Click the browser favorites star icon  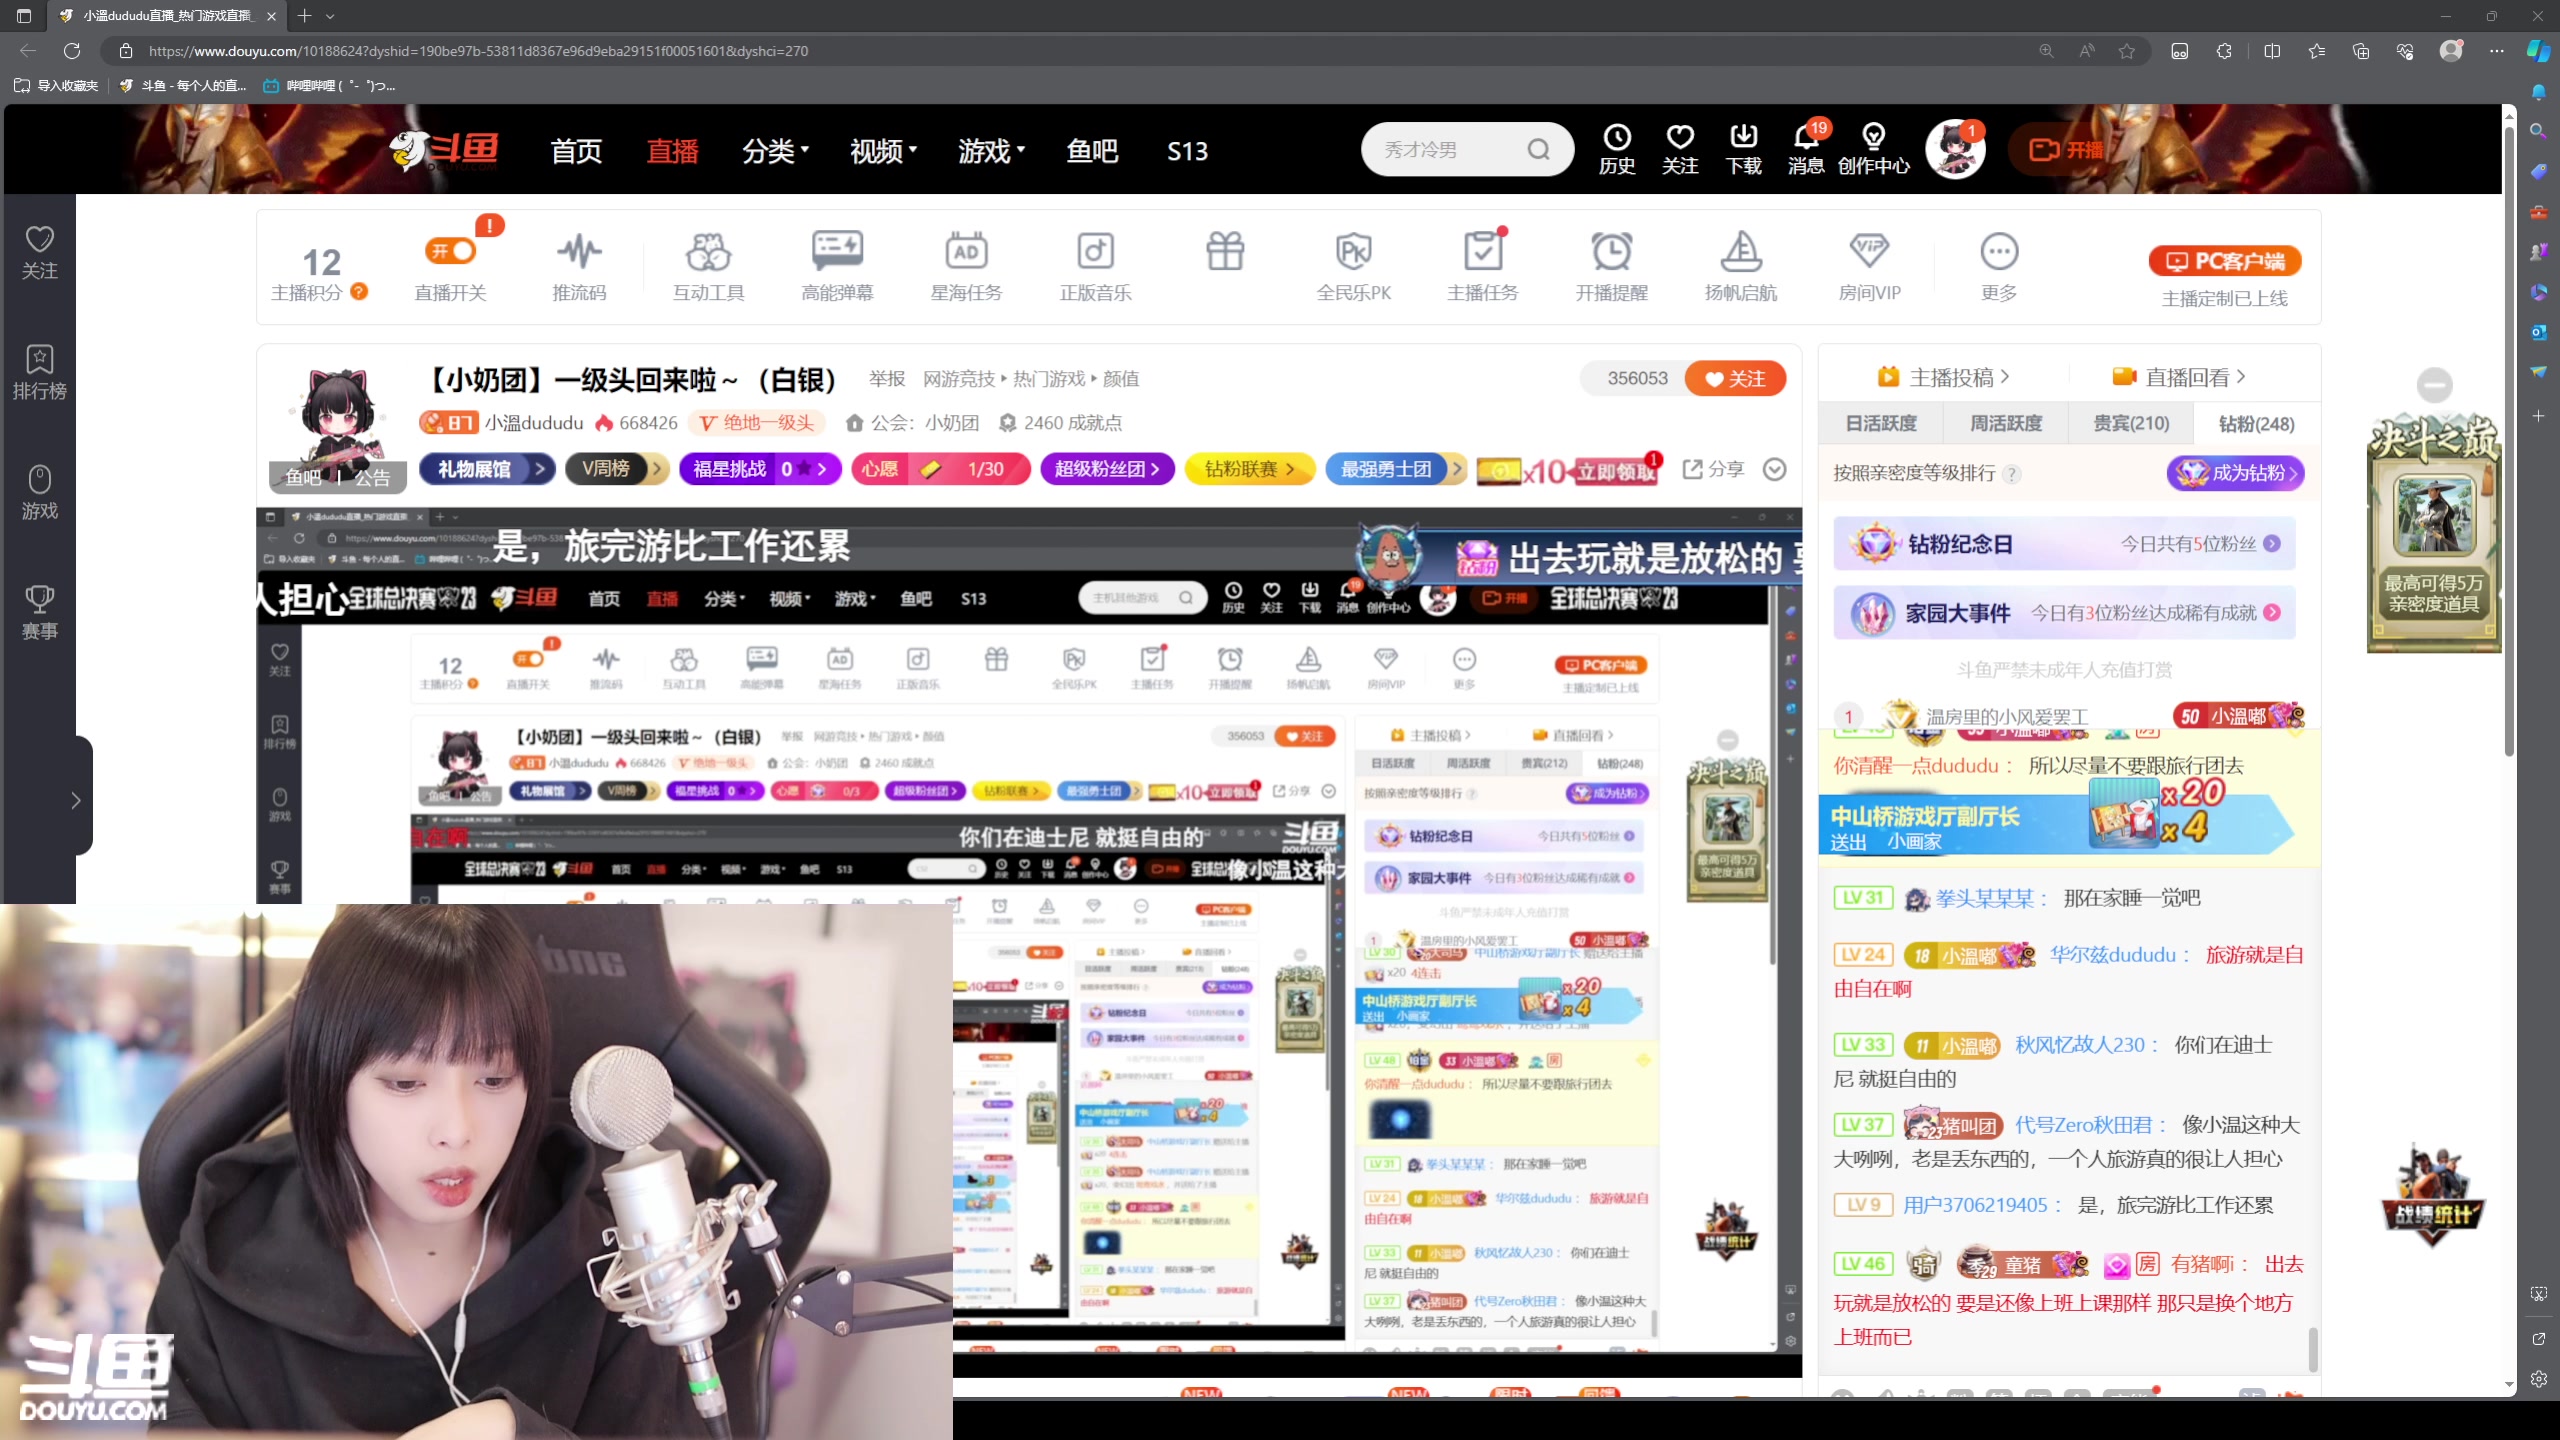[x=2127, y=51]
